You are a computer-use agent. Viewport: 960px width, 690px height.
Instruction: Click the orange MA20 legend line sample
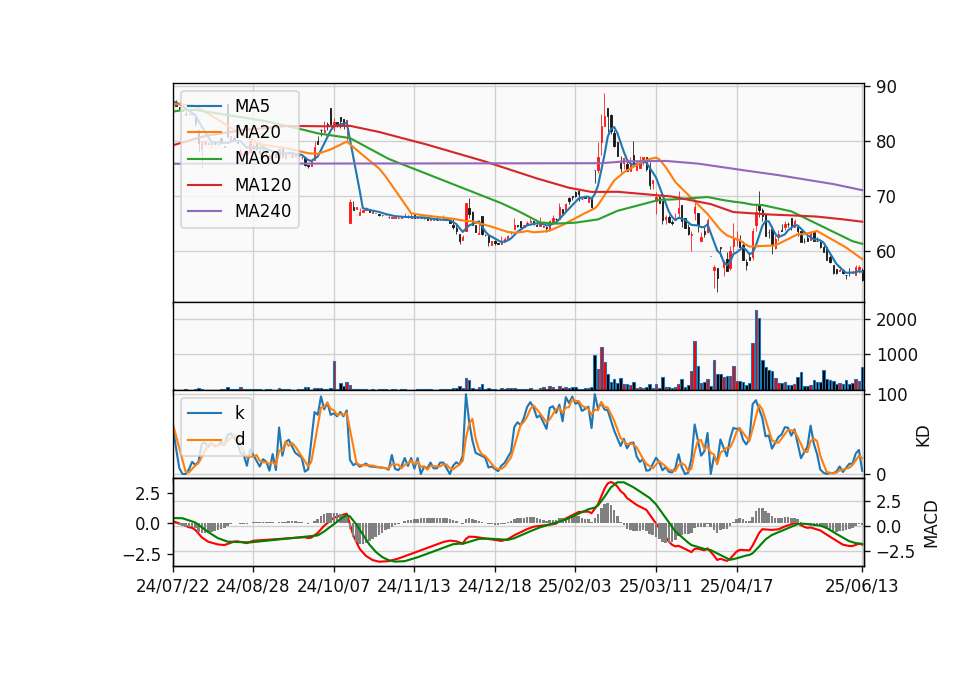pyautogui.click(x=204, y=132)
